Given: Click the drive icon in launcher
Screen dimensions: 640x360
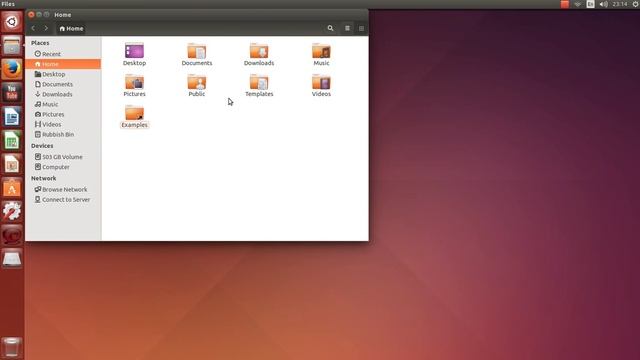Looking at the screenshot, I should tap(12, 259).
